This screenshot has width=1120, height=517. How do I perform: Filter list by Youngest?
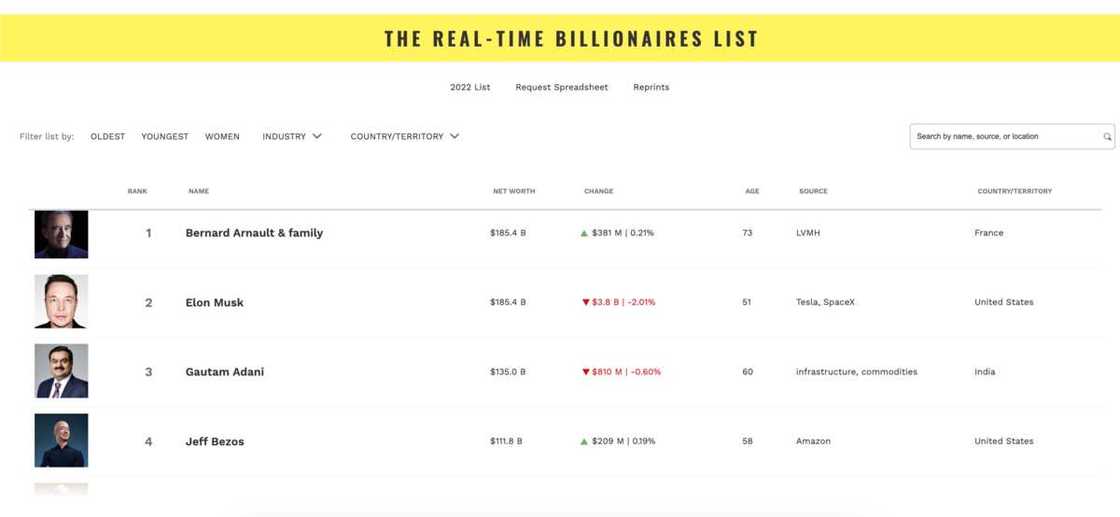(x=165, y=137)
